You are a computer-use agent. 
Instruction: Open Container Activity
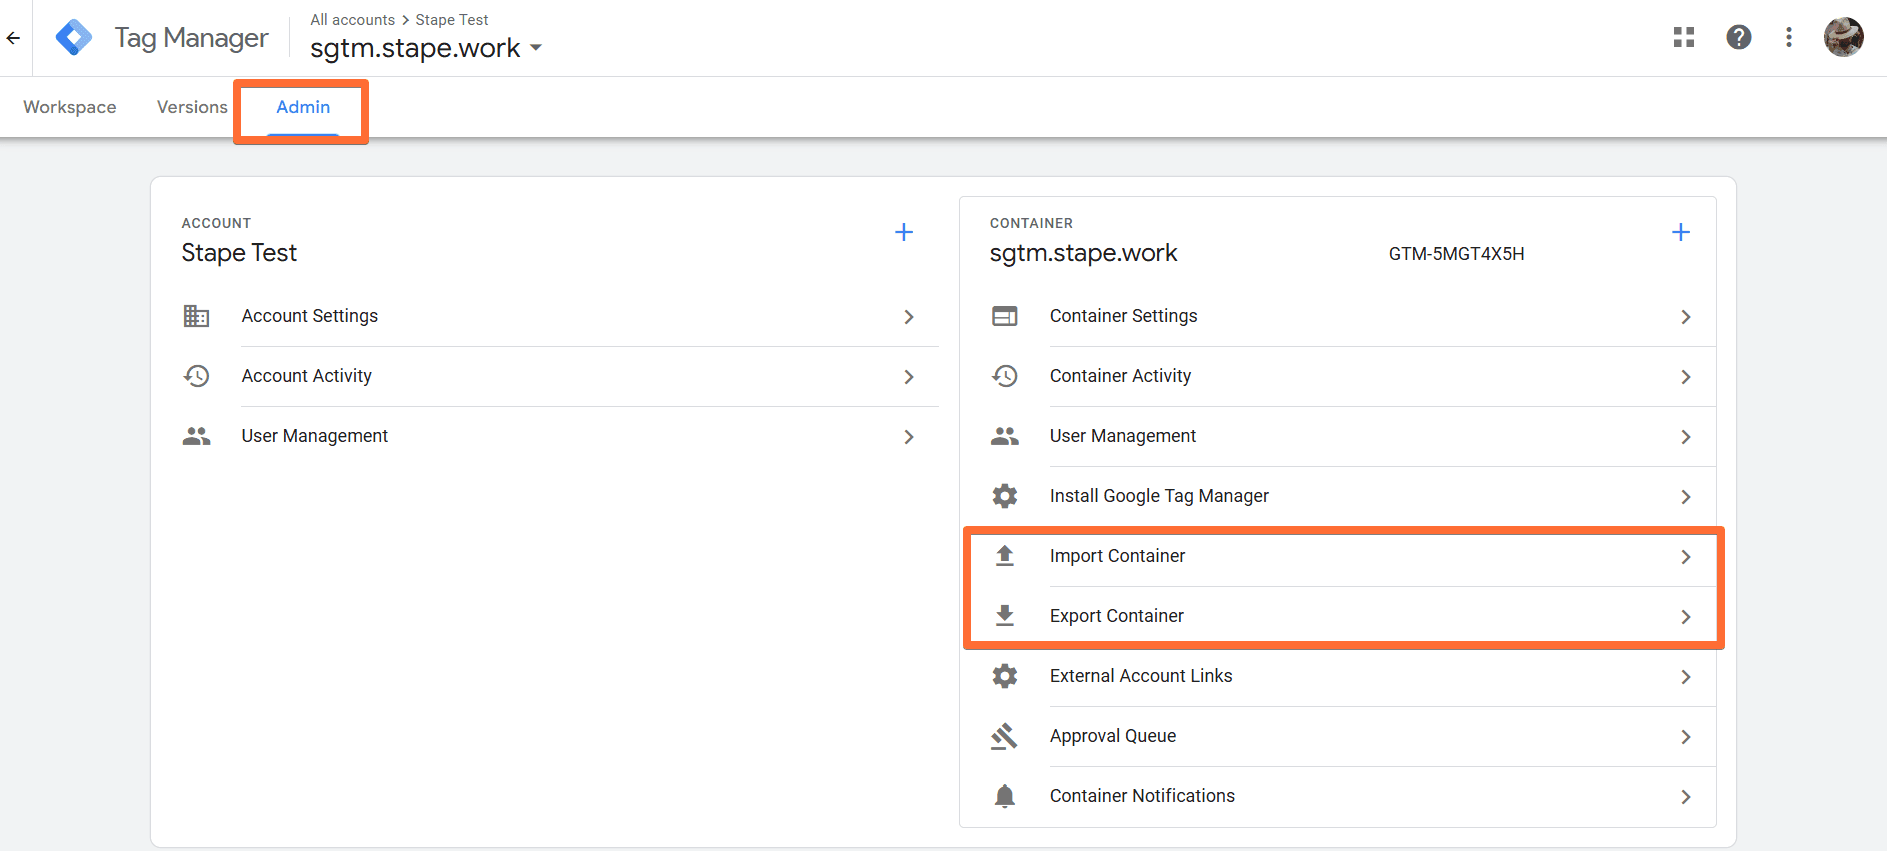1121,376
